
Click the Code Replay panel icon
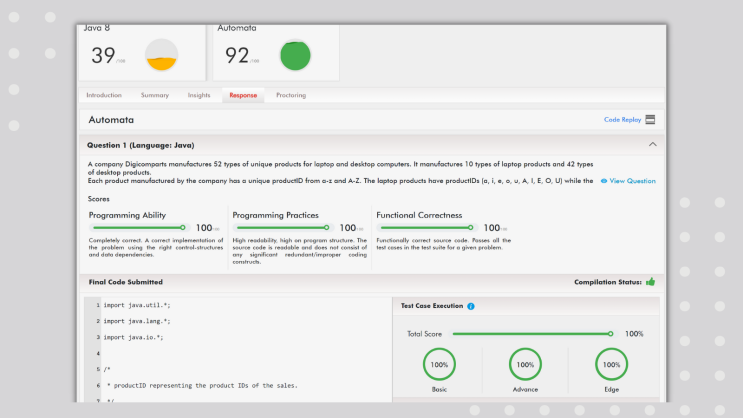click(x=650, y=119)
